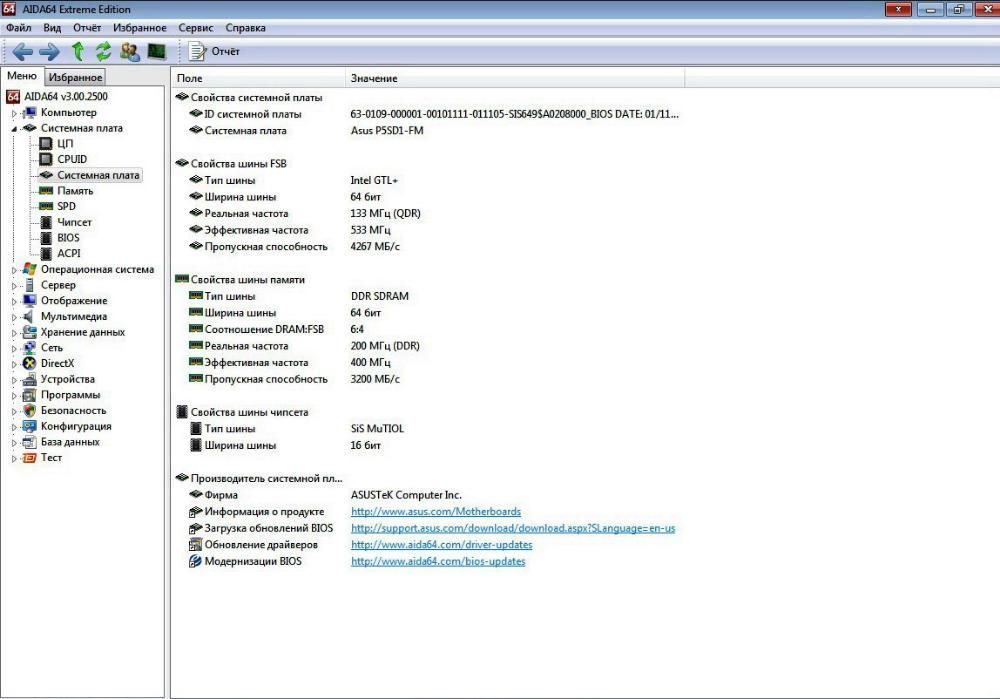This screenshot has height=699, width=1000.
Task: Click the Компьютер icon in tree
Action: pyautogui.click(x=29, y=113)
